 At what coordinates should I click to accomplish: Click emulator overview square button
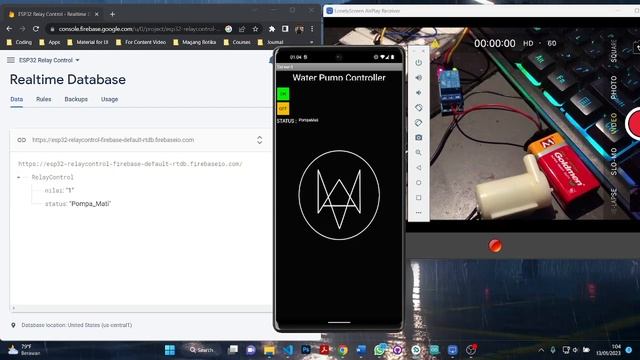tap(418, 198)
